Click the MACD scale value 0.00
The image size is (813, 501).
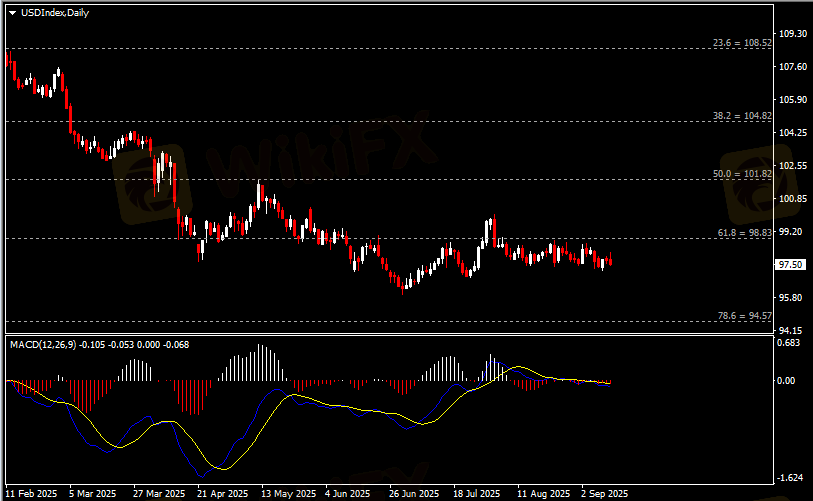click(786, 381)
